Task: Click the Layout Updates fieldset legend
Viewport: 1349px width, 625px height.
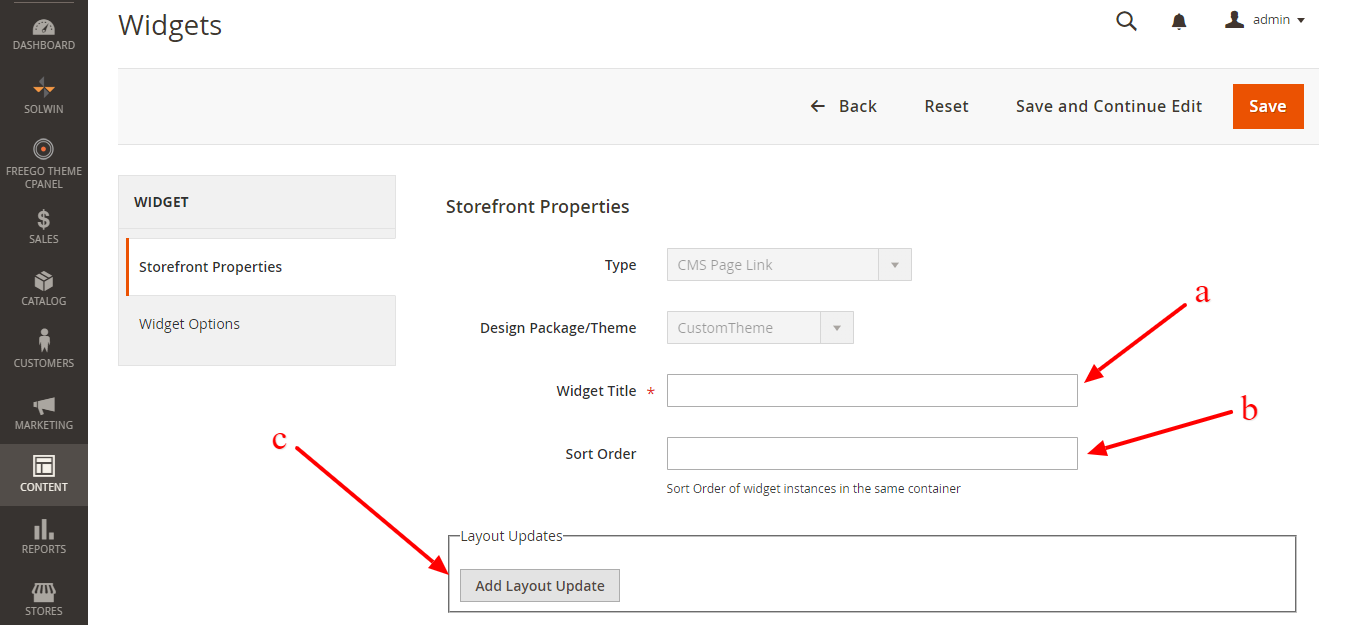Action: 512,536
